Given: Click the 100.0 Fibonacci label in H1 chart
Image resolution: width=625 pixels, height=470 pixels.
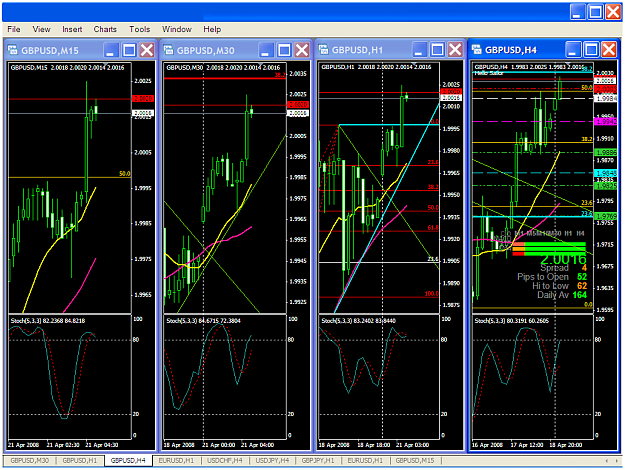Looking at the screenshot, I should point(431,294).
